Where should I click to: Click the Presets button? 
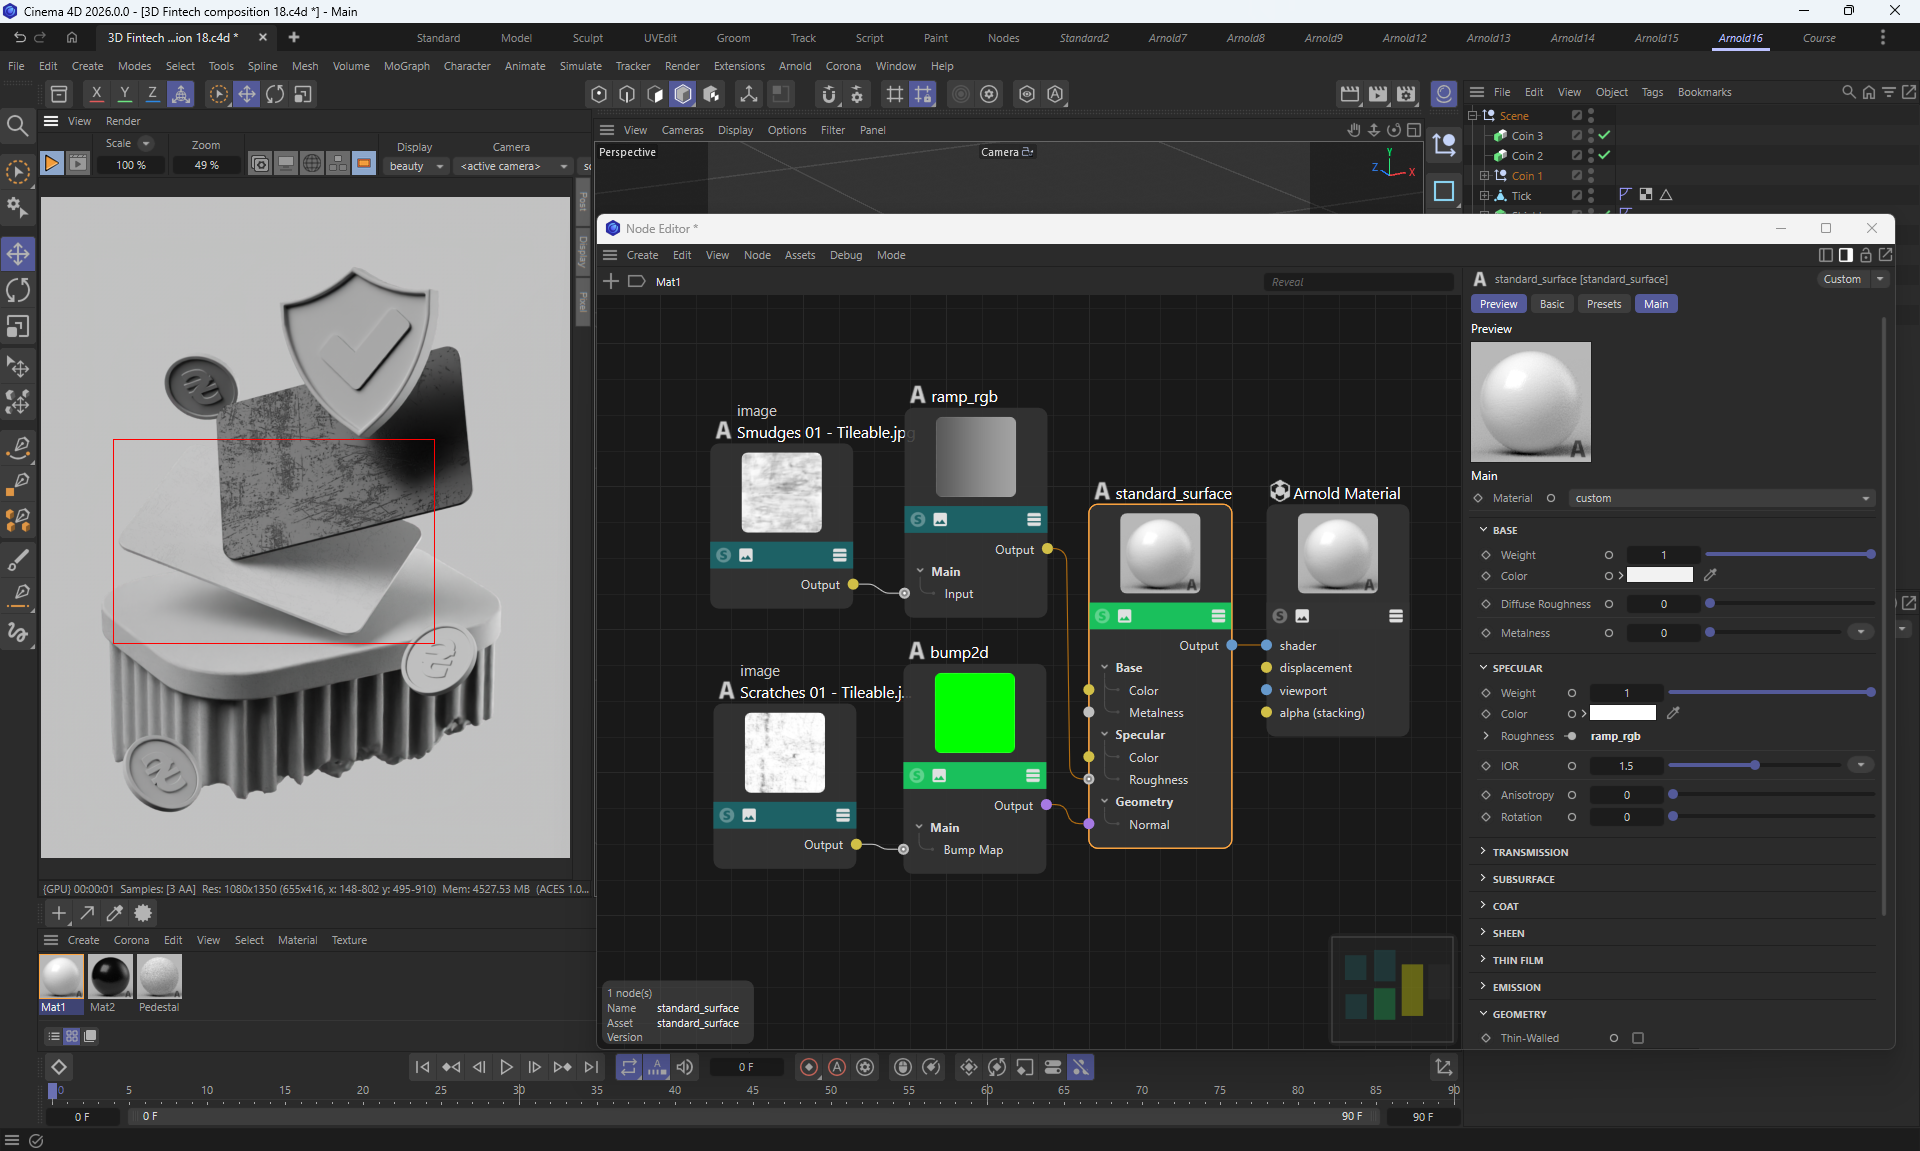[x=1603, y=304]
